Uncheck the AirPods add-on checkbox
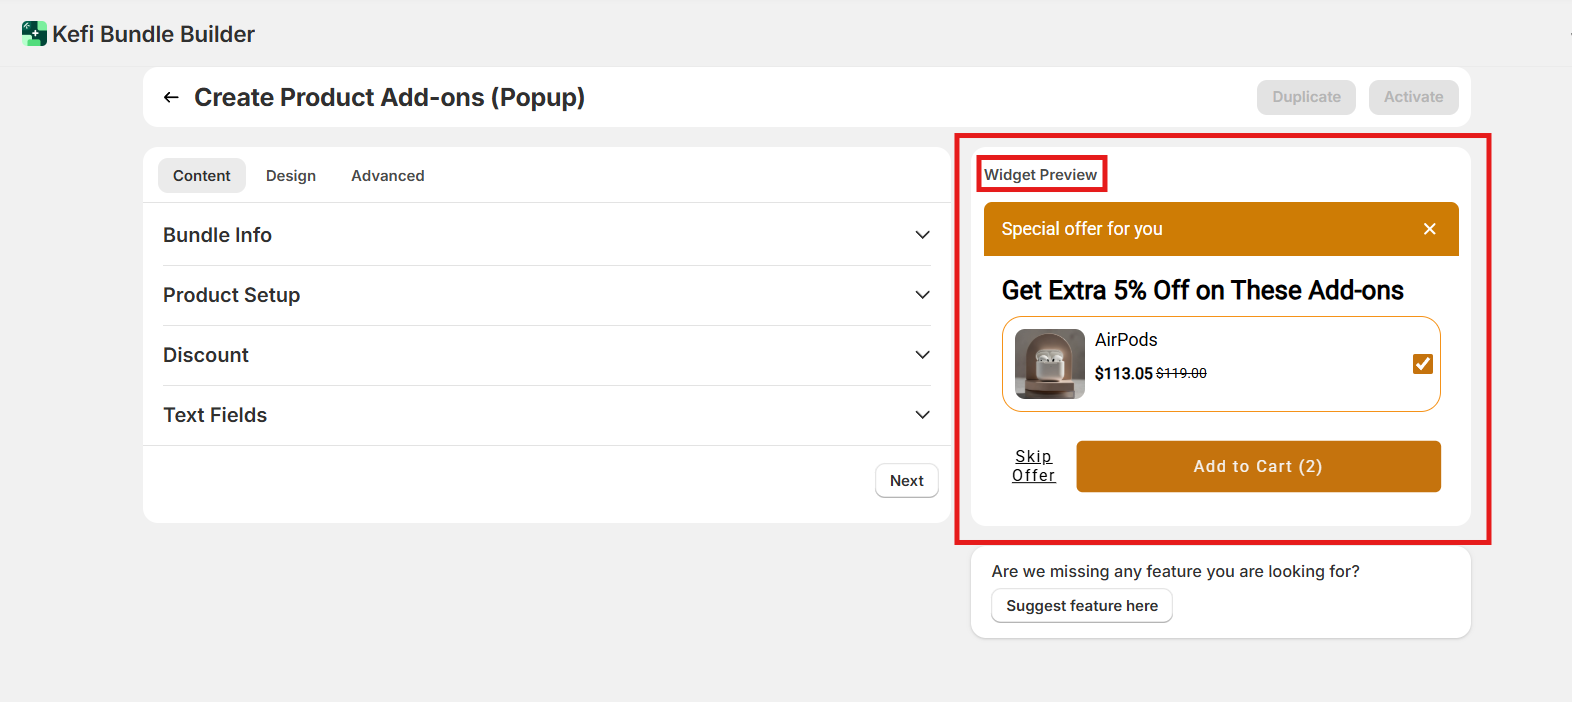 [x=1422, y=364]
